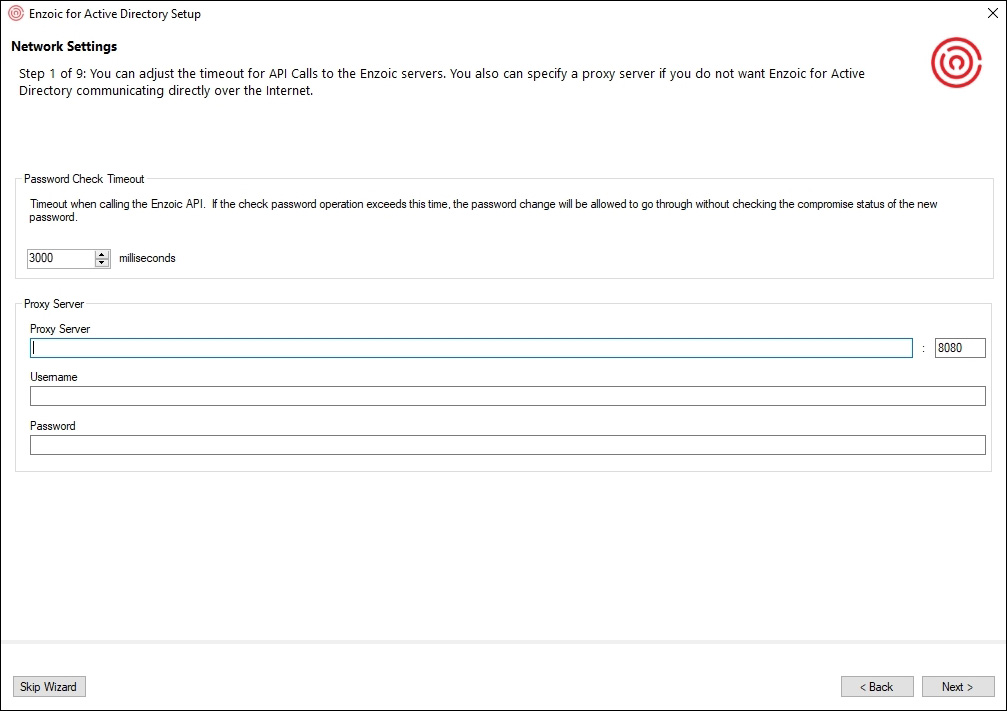
Task: Click the Password text box
Action: click(507, 445)
